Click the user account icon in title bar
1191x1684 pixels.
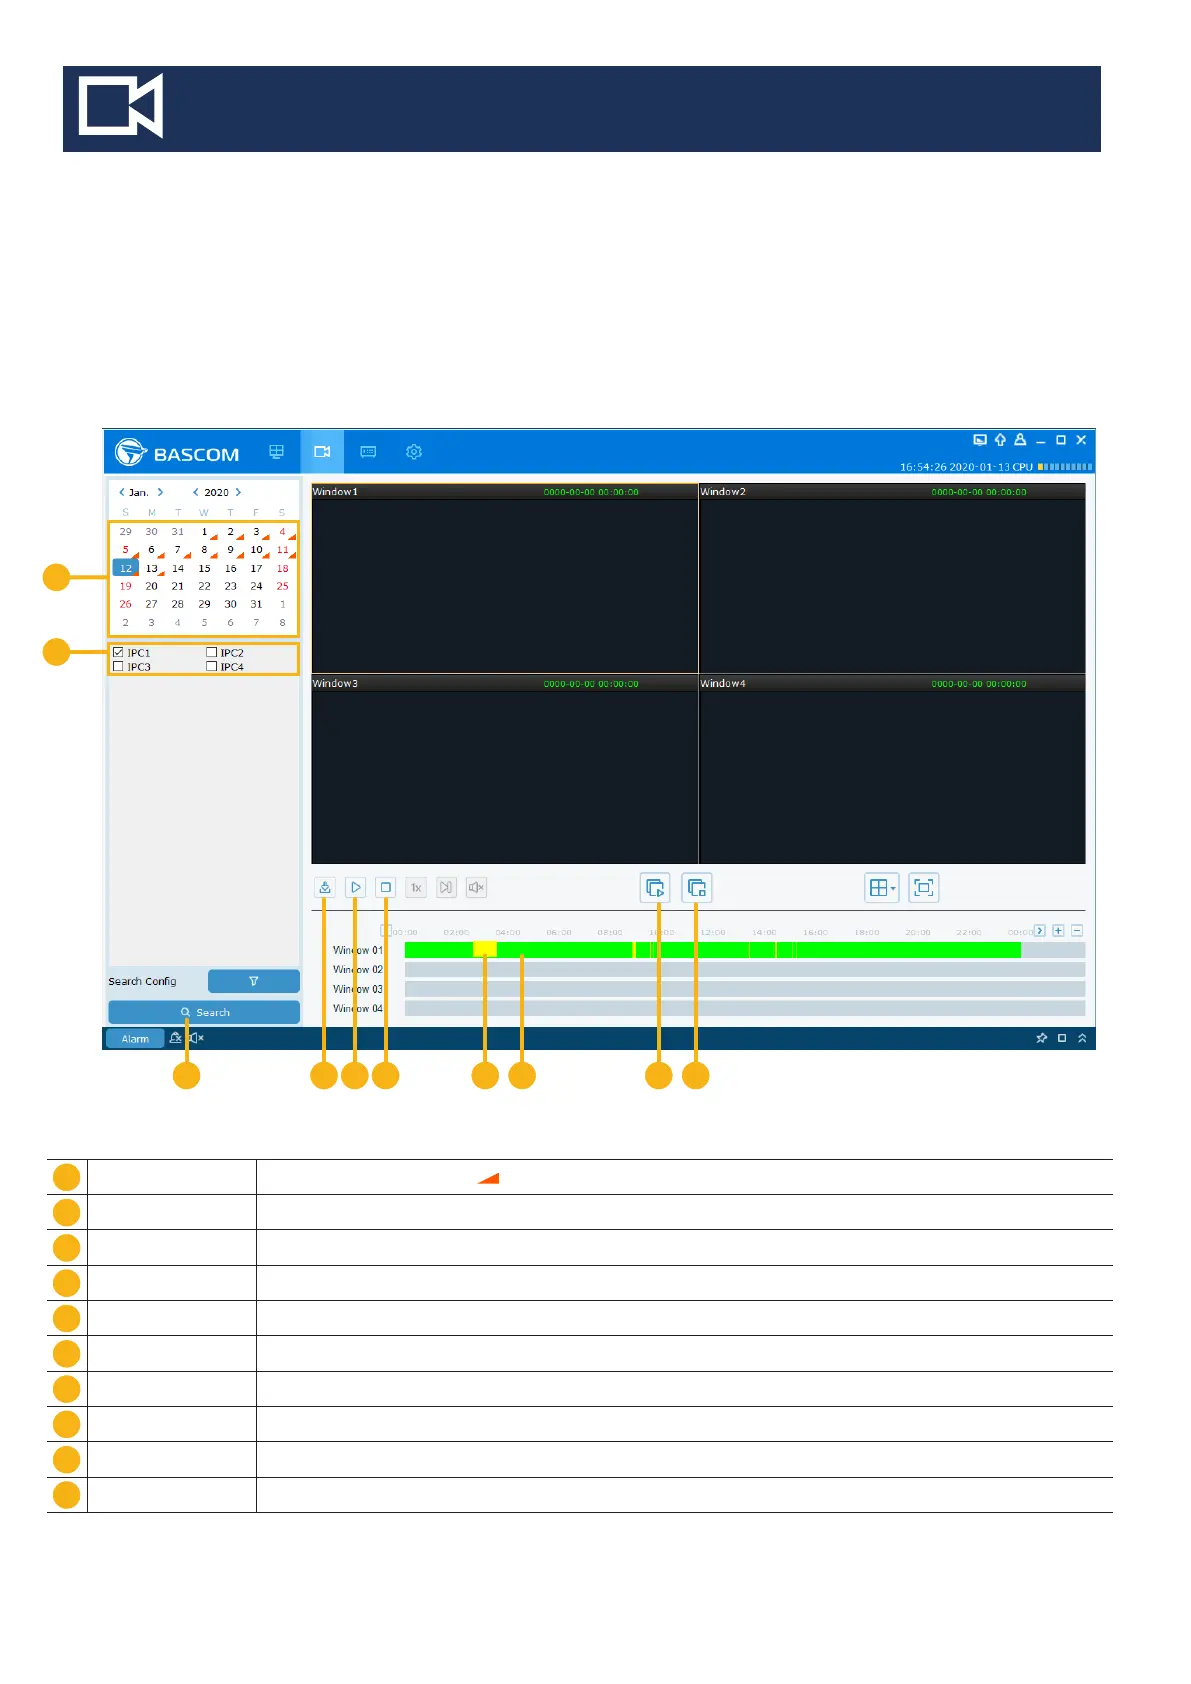[1020, 439]
